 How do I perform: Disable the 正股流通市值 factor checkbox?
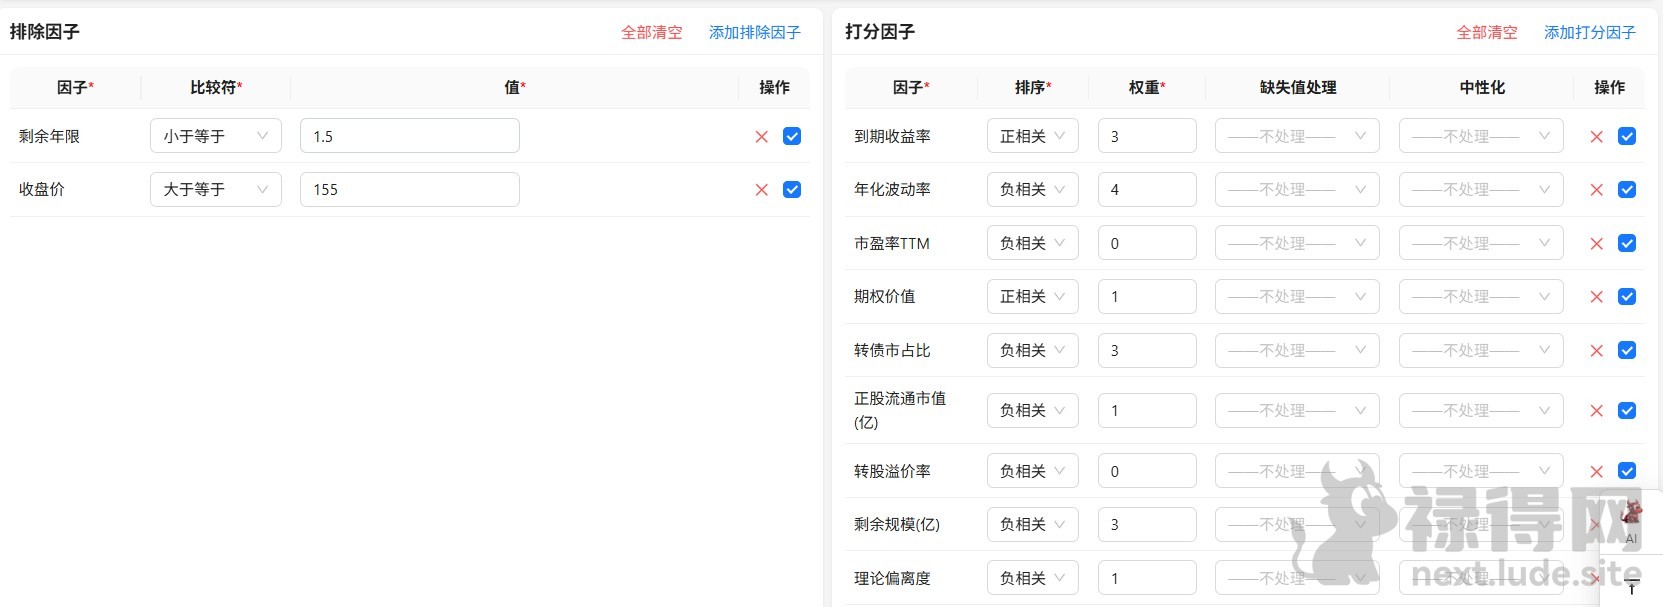point(1627,410)
